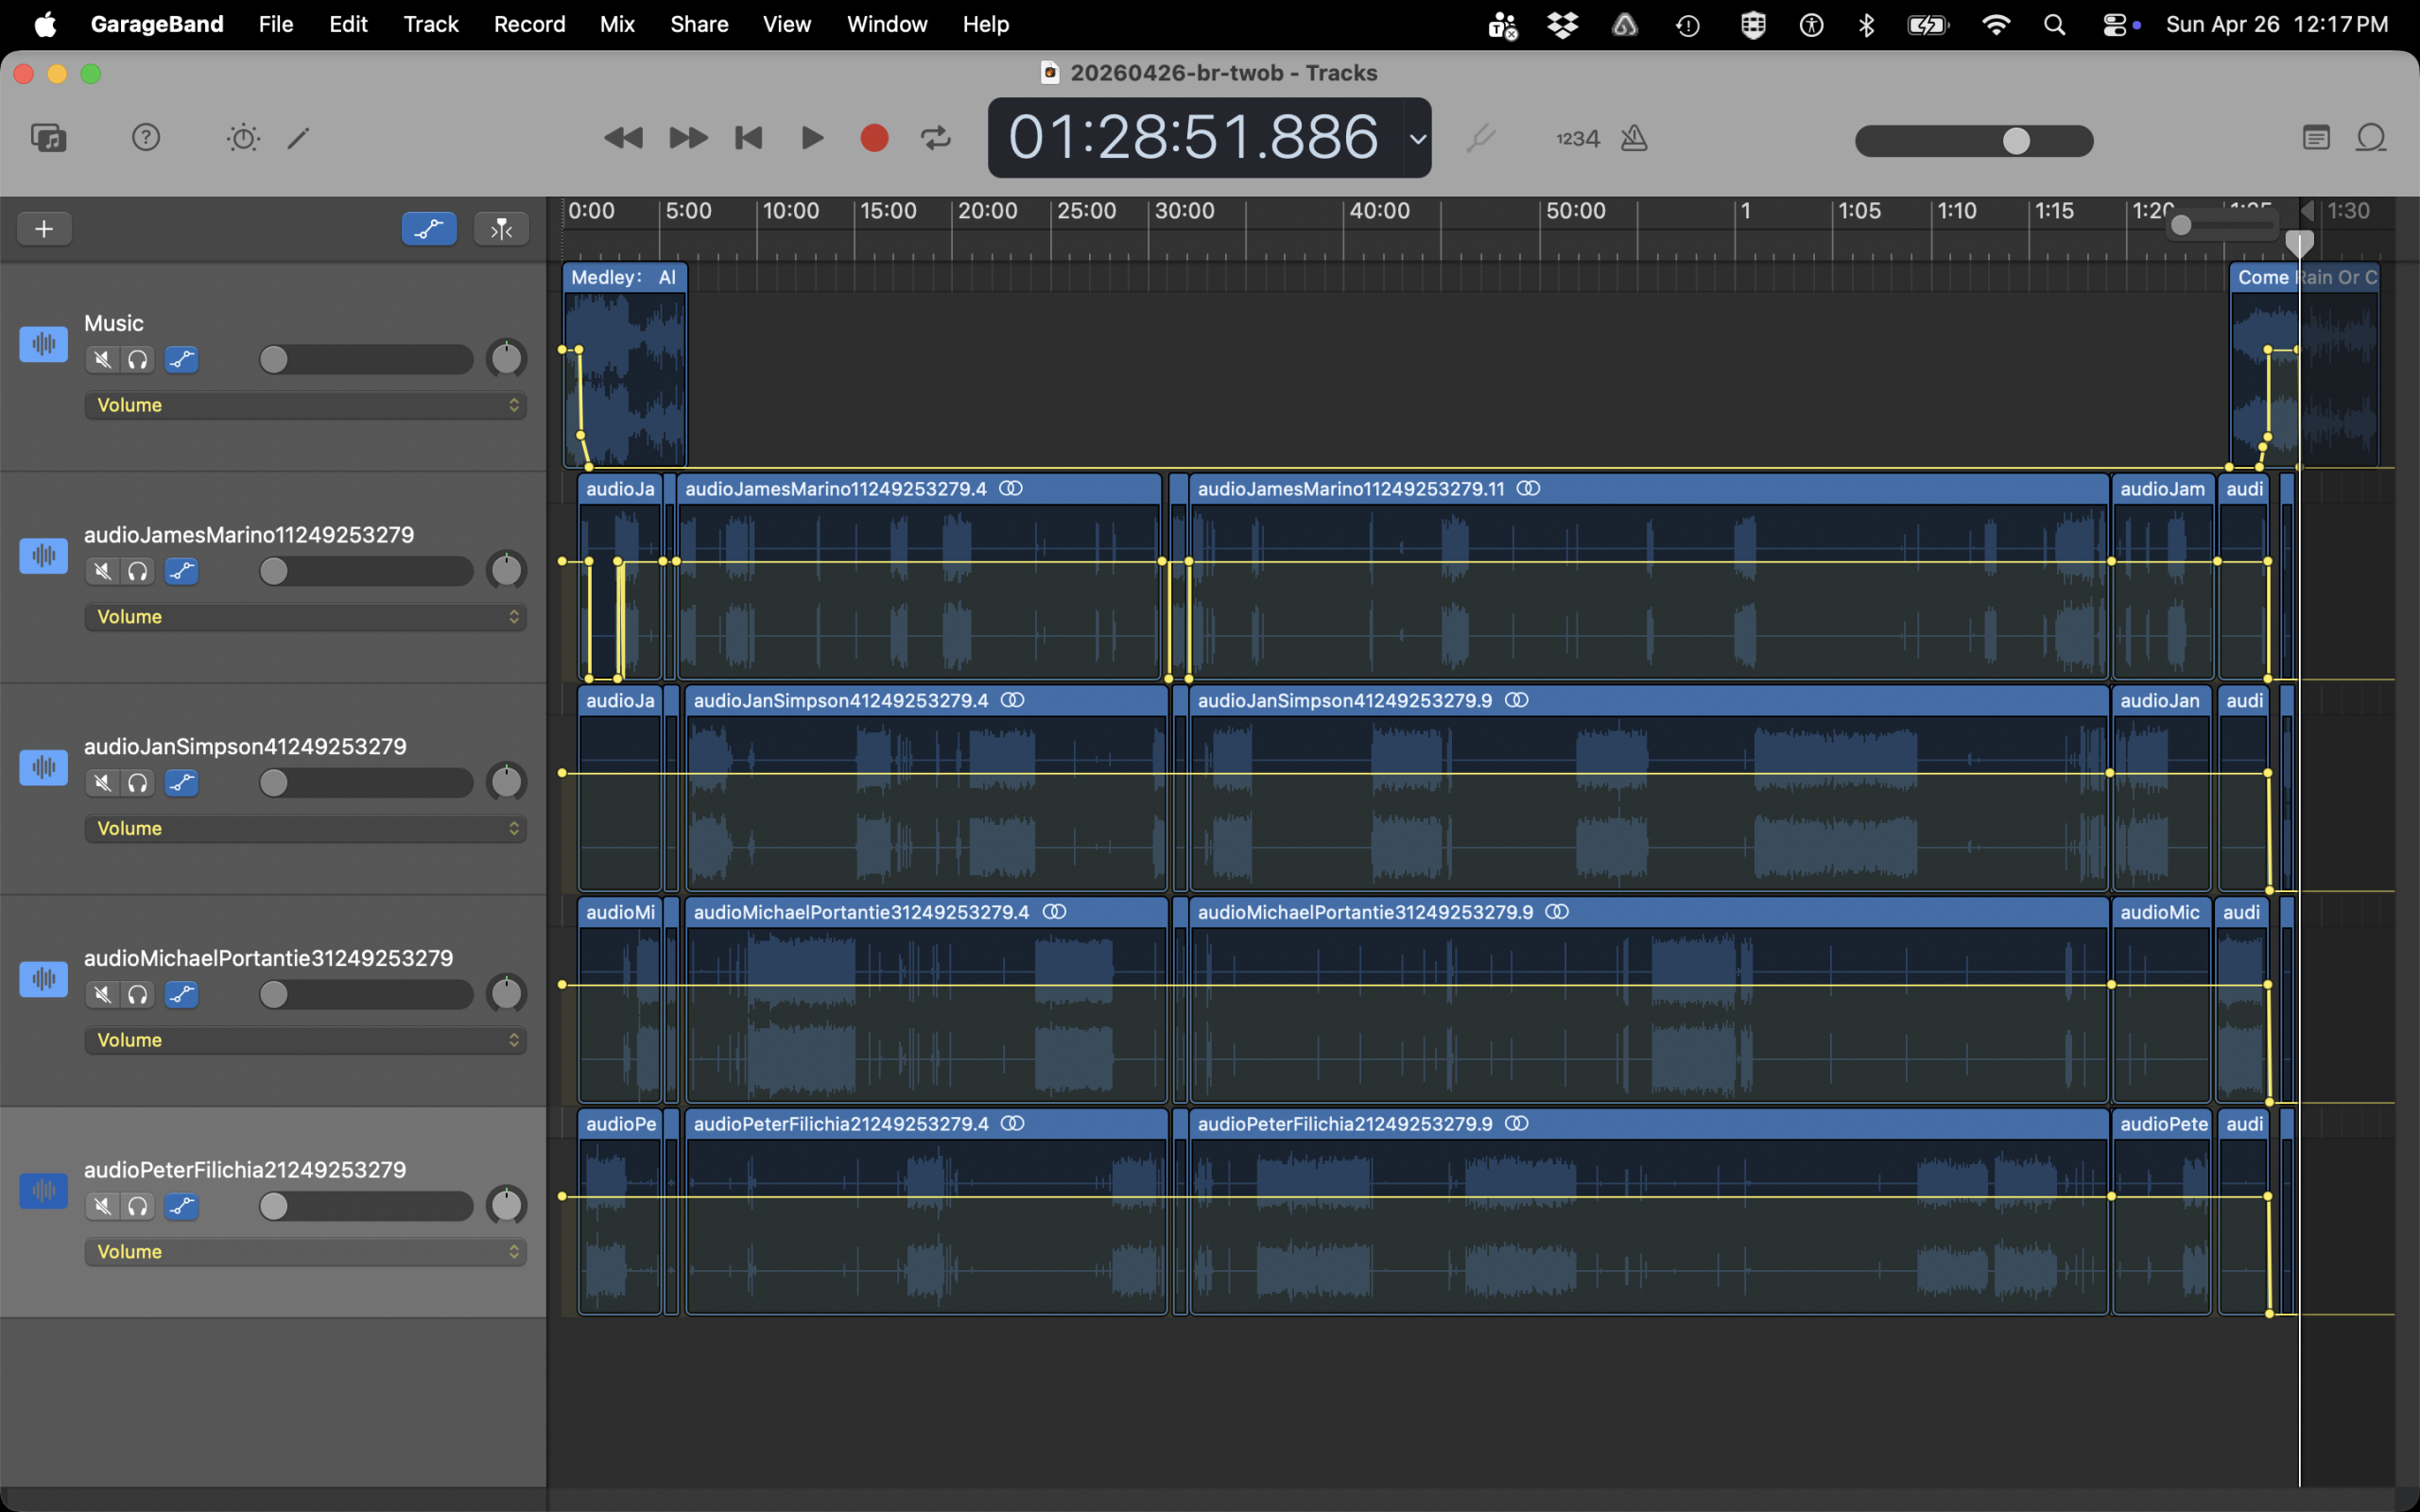Click the Record button
Image resolution: width=2420 pixels, height=1512 pixels.
[x=874, y=137]
